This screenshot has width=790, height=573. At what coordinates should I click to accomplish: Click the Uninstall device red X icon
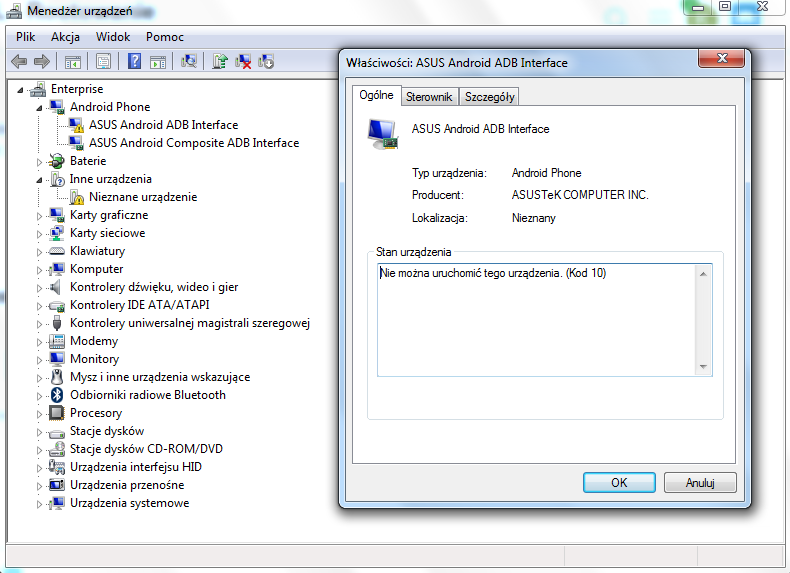pyautogui.click(x=243, y=62)
